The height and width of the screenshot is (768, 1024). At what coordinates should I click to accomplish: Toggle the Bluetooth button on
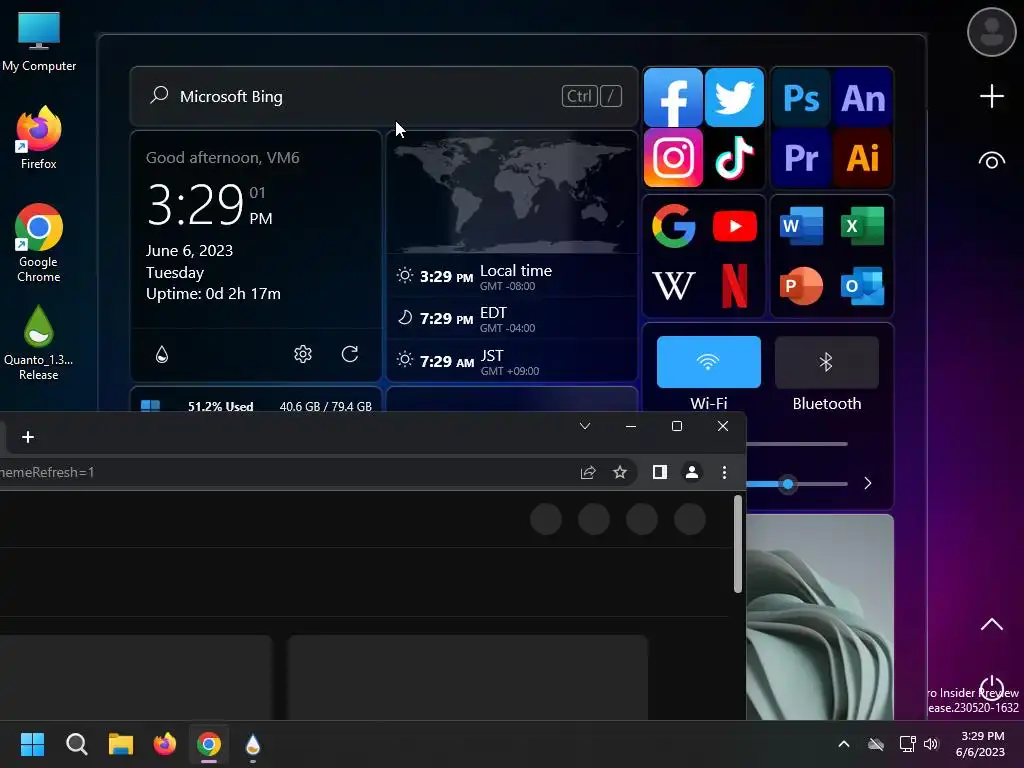click(x=826, y=362)
